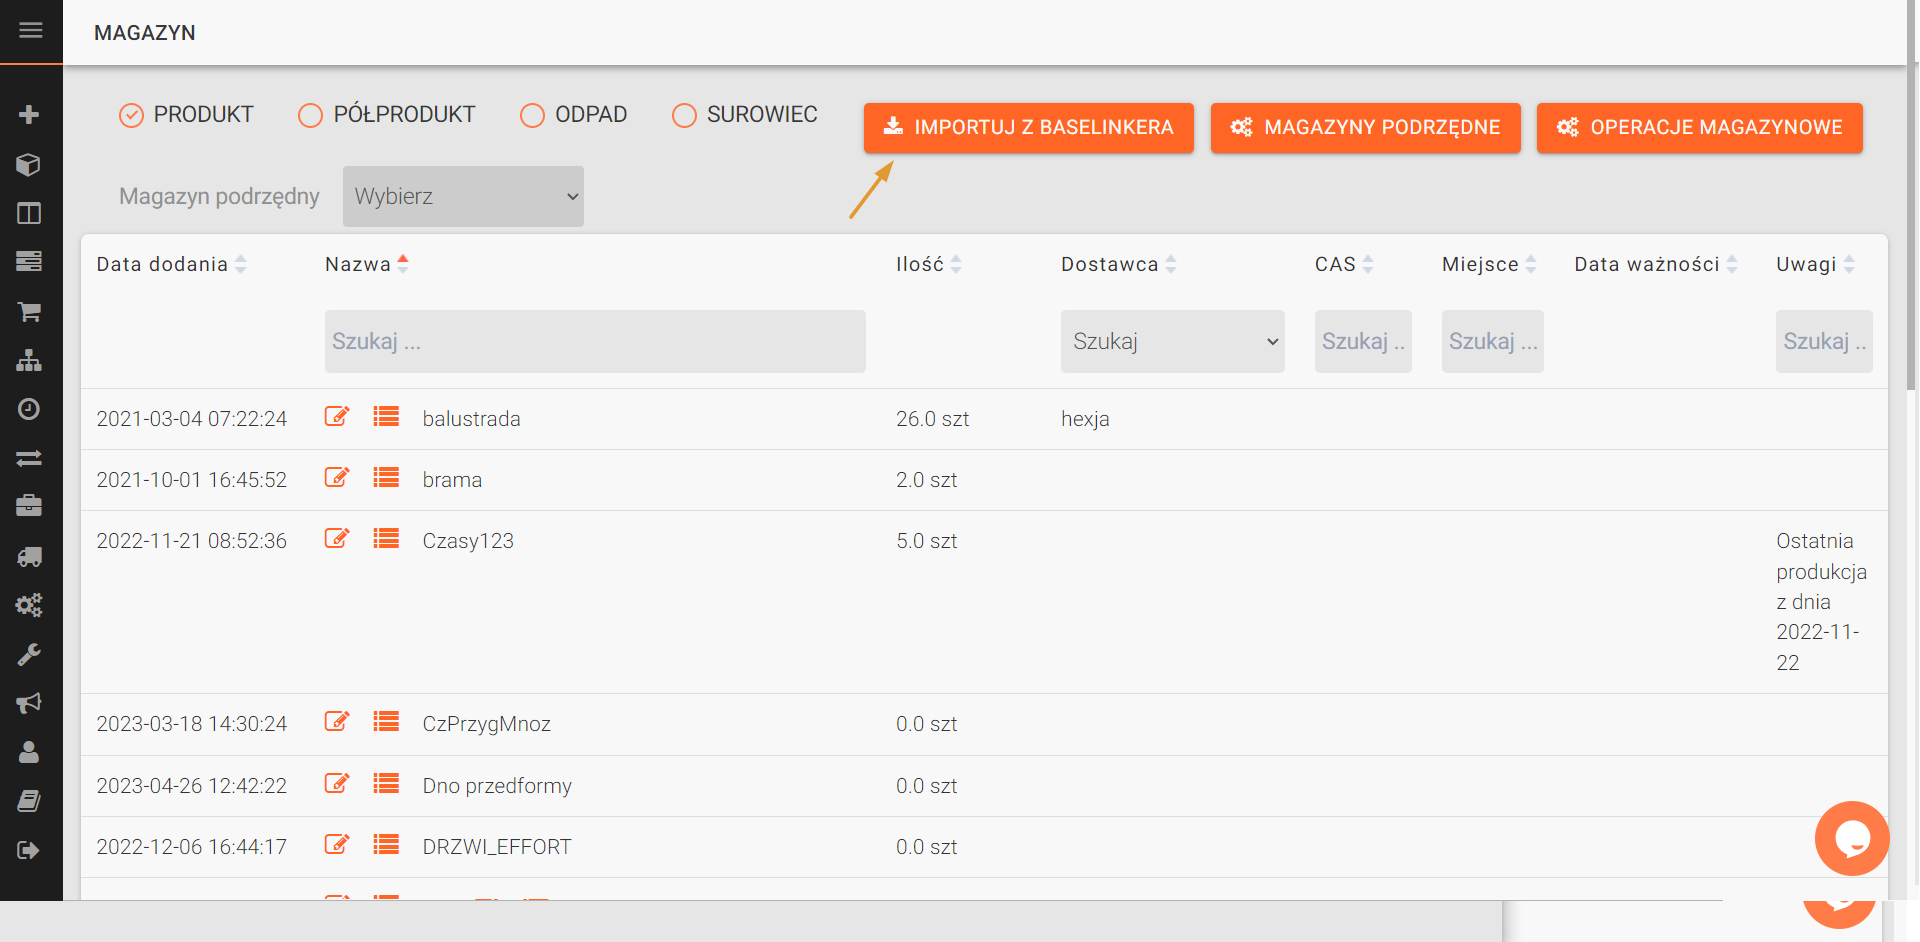Open the Dostawca Szukaj filter dropdown
Viewport: 1920px width, 942px height.
point(1172,341)
